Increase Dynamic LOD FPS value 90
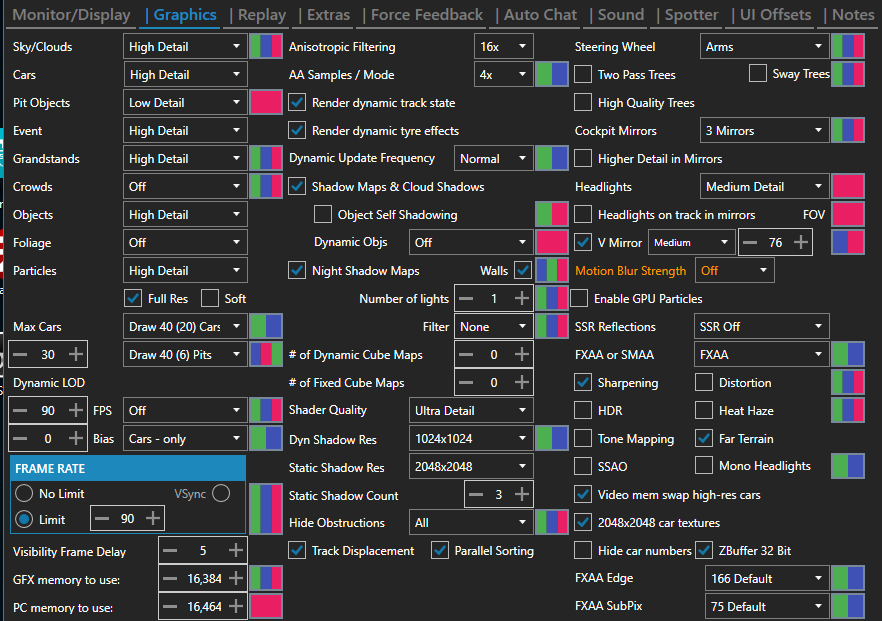 [x=76, y=411]
